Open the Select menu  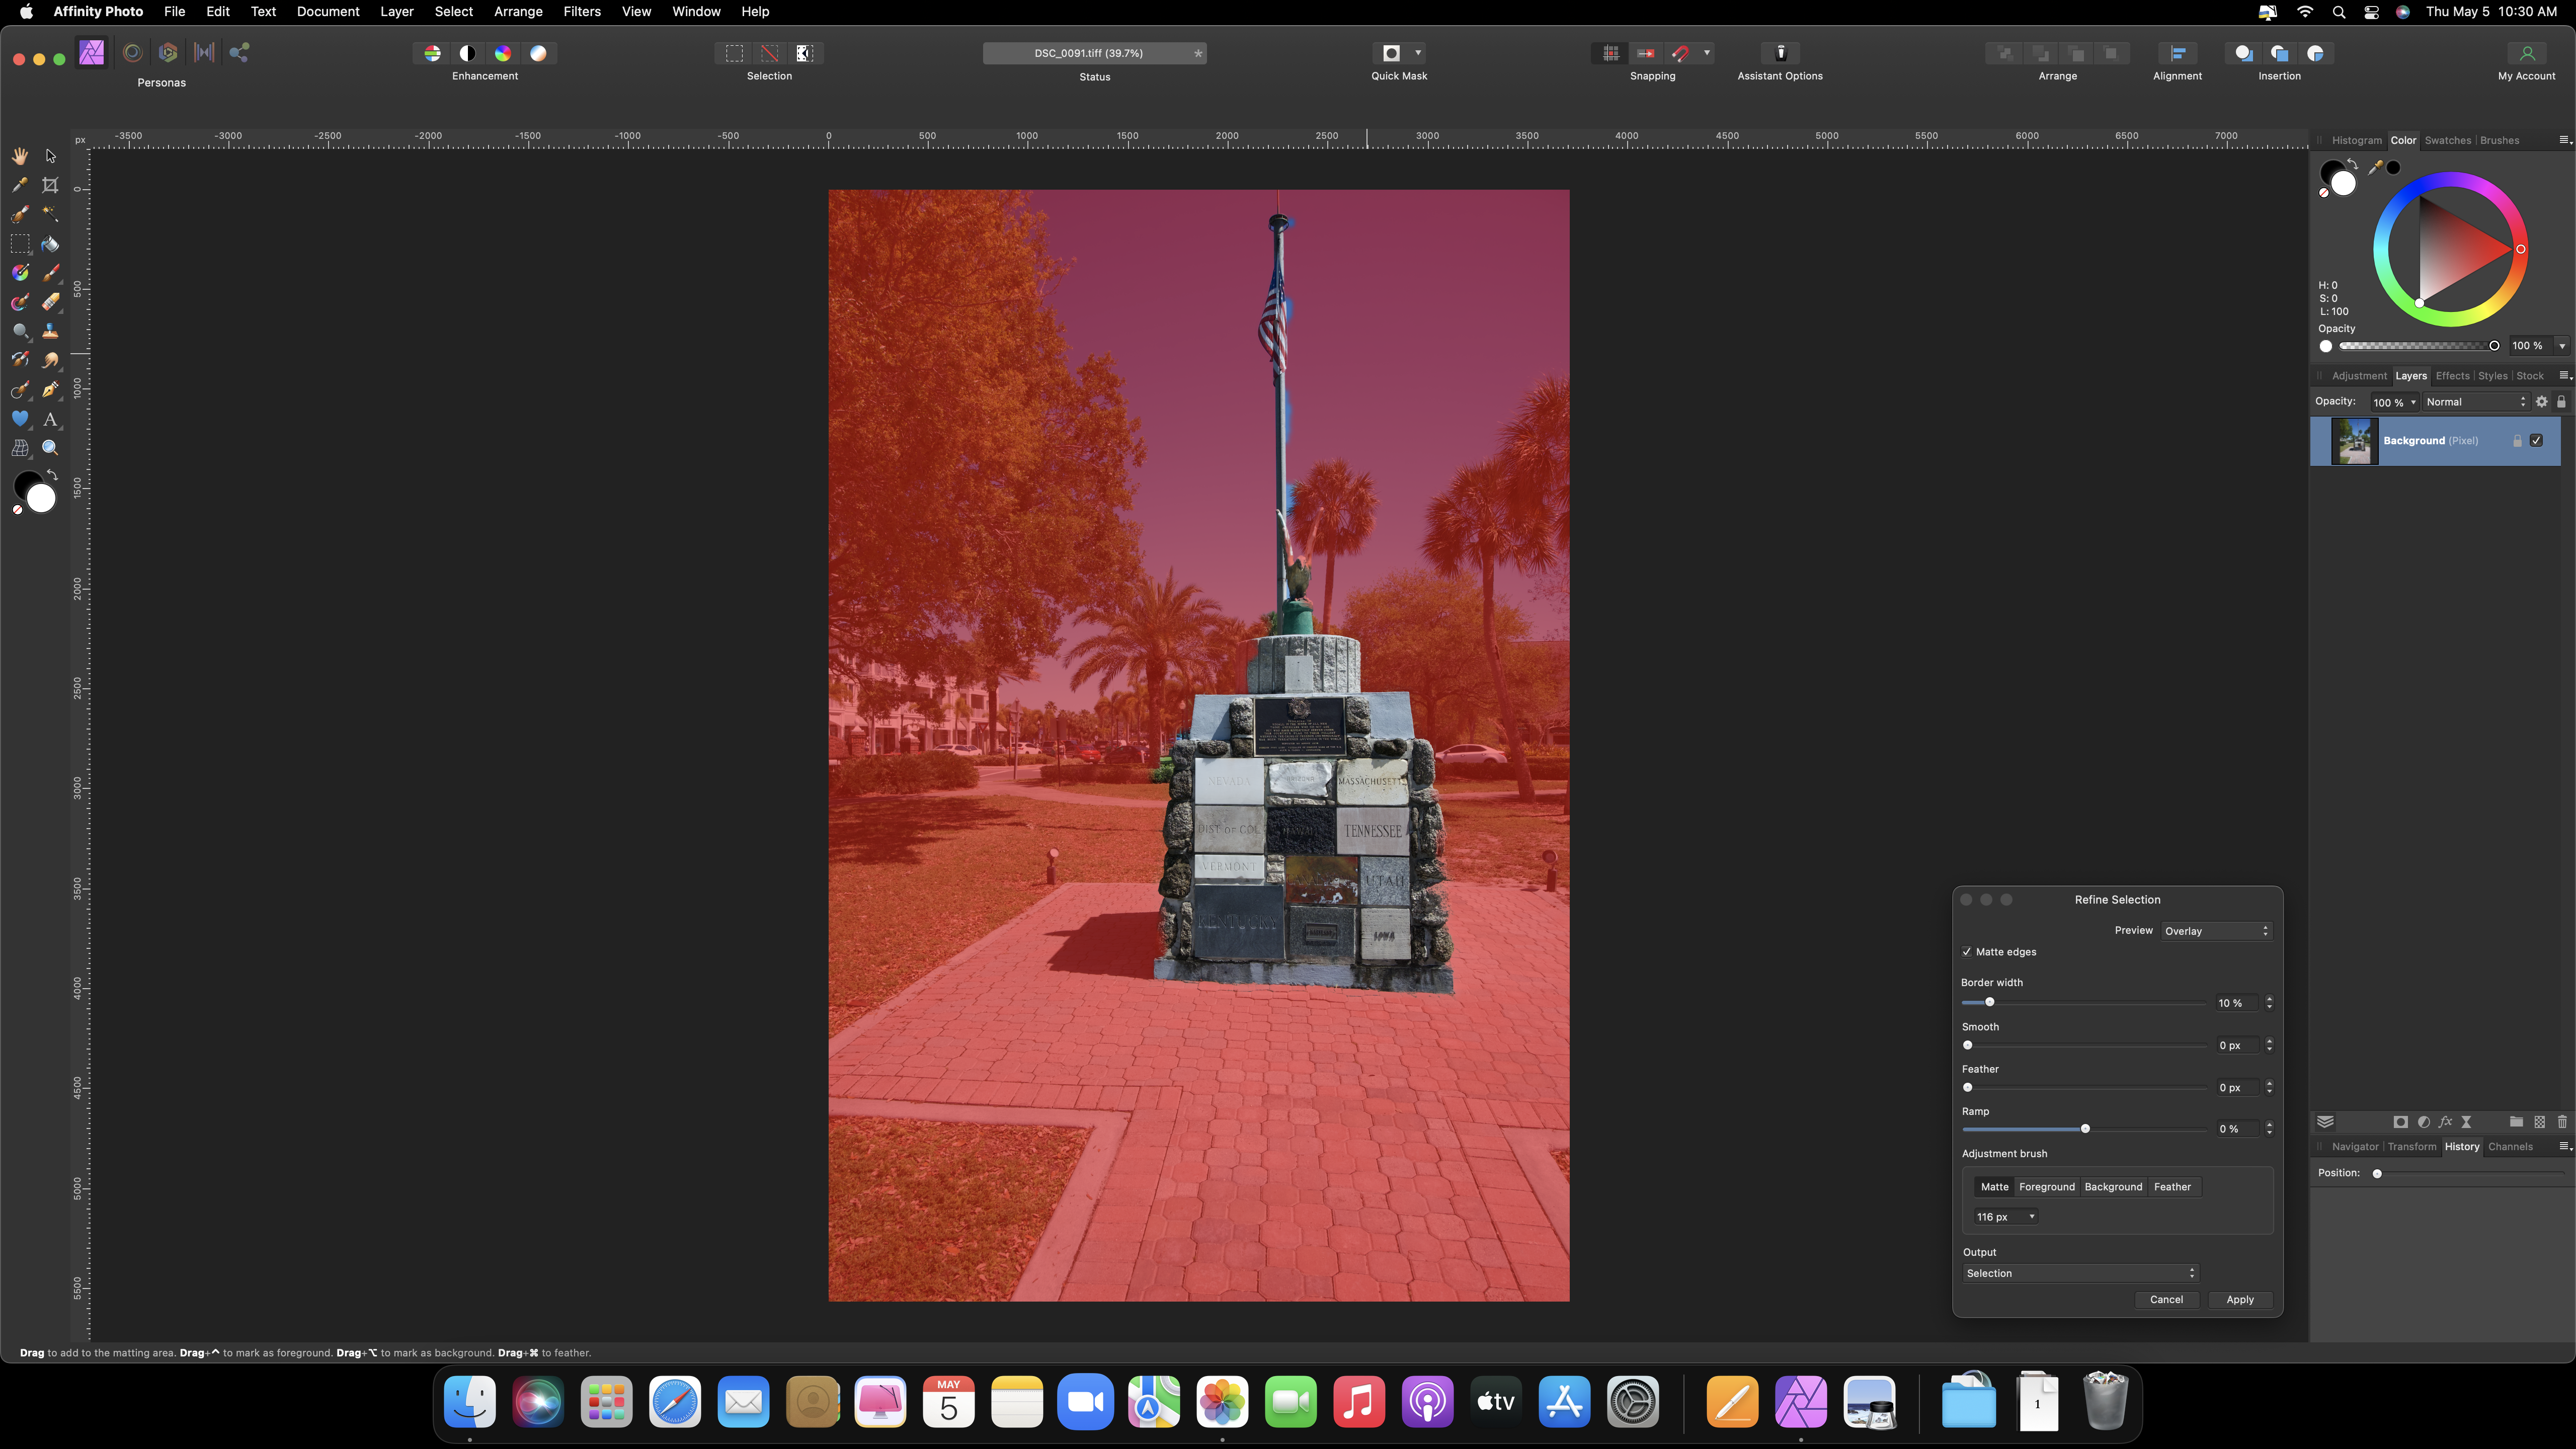pyautogui.click(x=453, y=11)
